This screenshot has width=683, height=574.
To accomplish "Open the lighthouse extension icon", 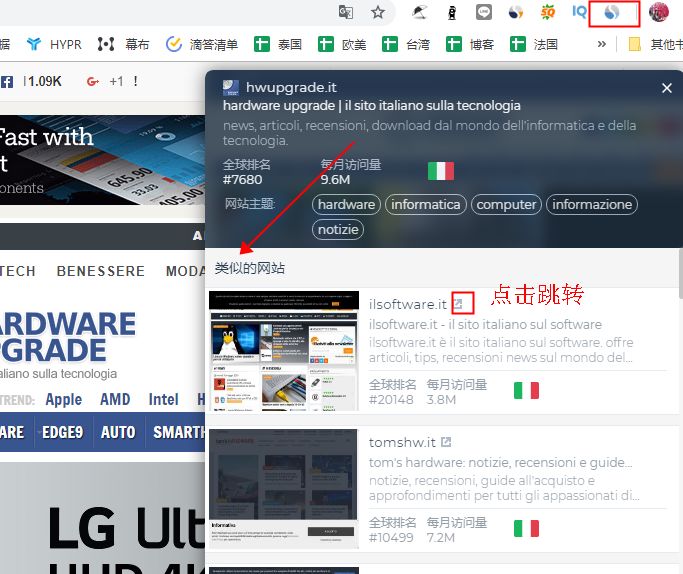I will 452,13.
